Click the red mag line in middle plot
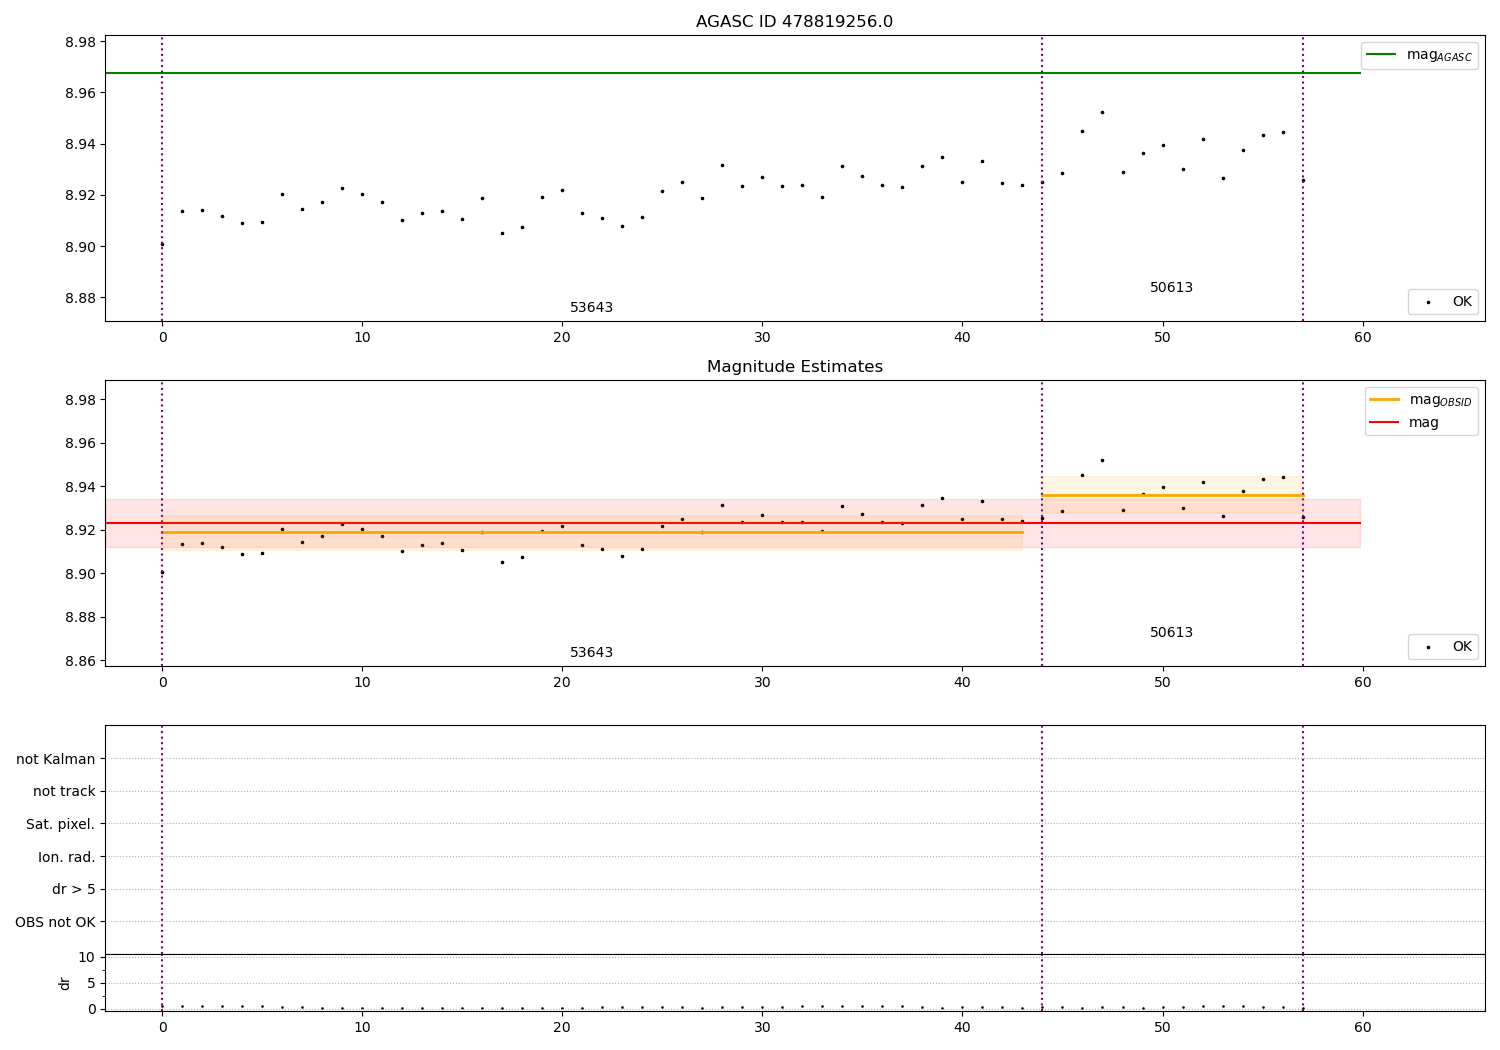1500x1050 pixels. pyautogui.click(x=732, y=523)
